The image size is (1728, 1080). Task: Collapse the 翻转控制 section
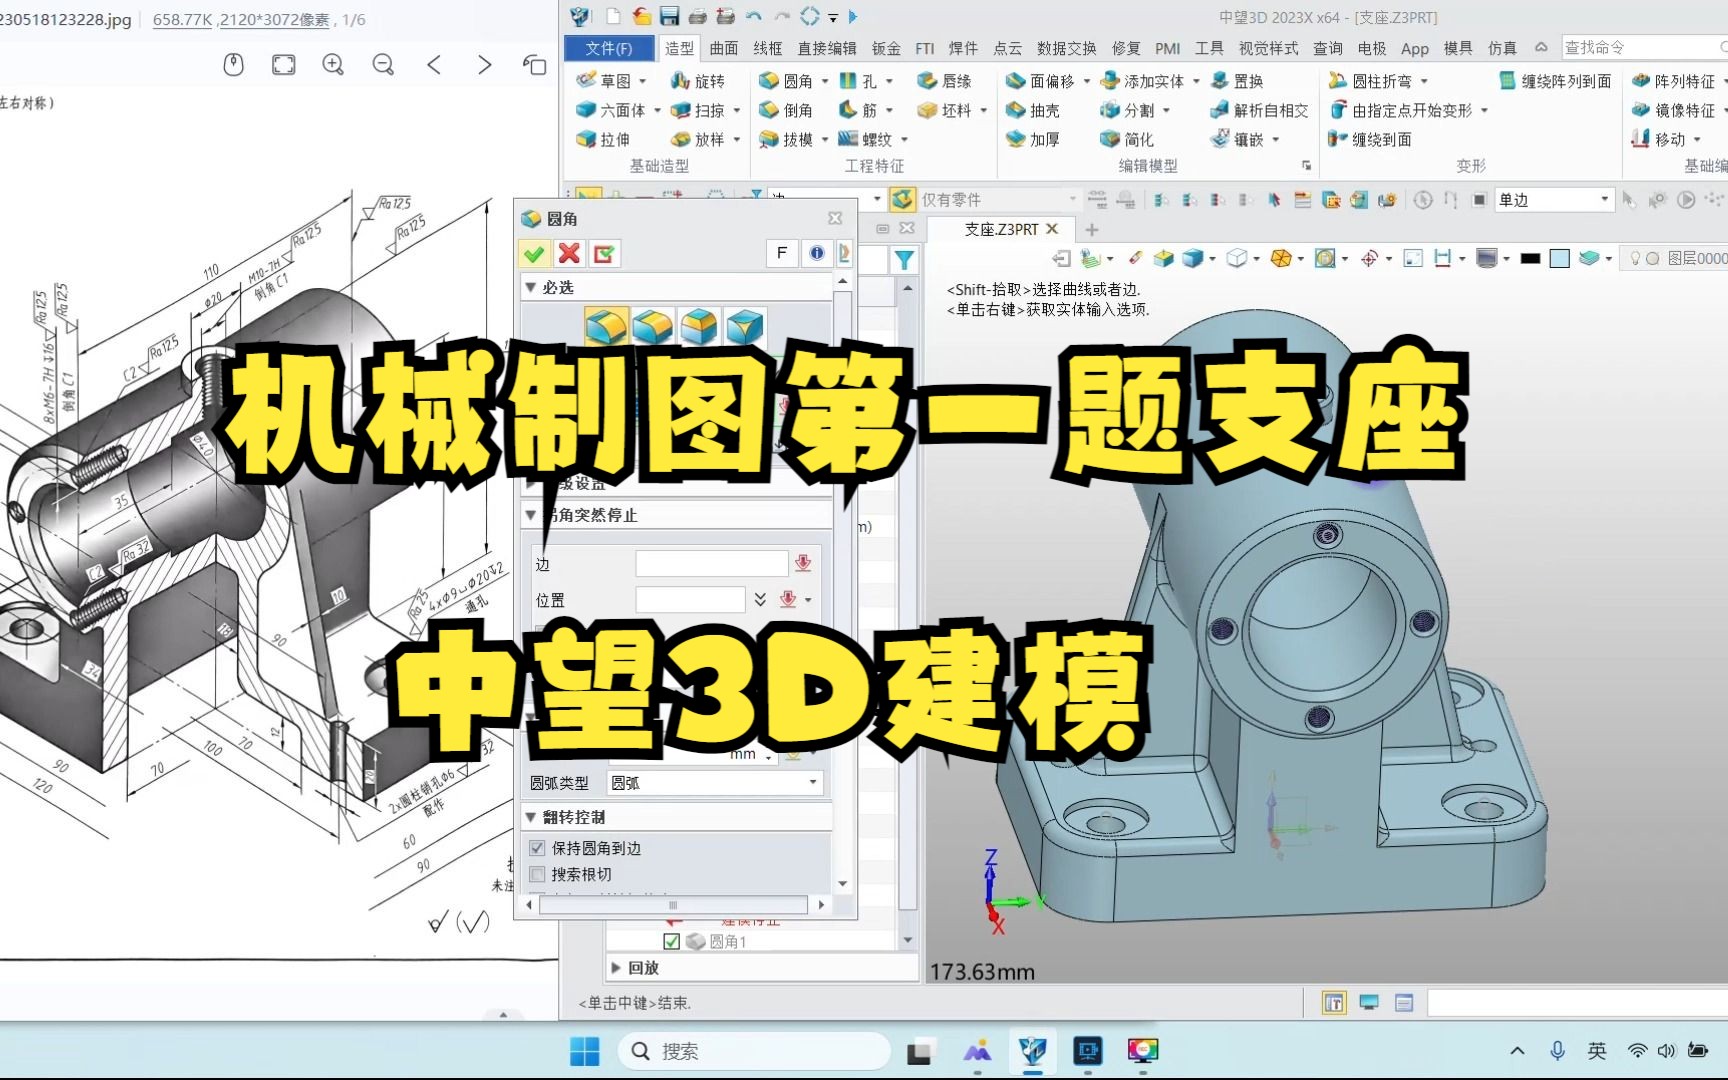click(x=531, y=817)
